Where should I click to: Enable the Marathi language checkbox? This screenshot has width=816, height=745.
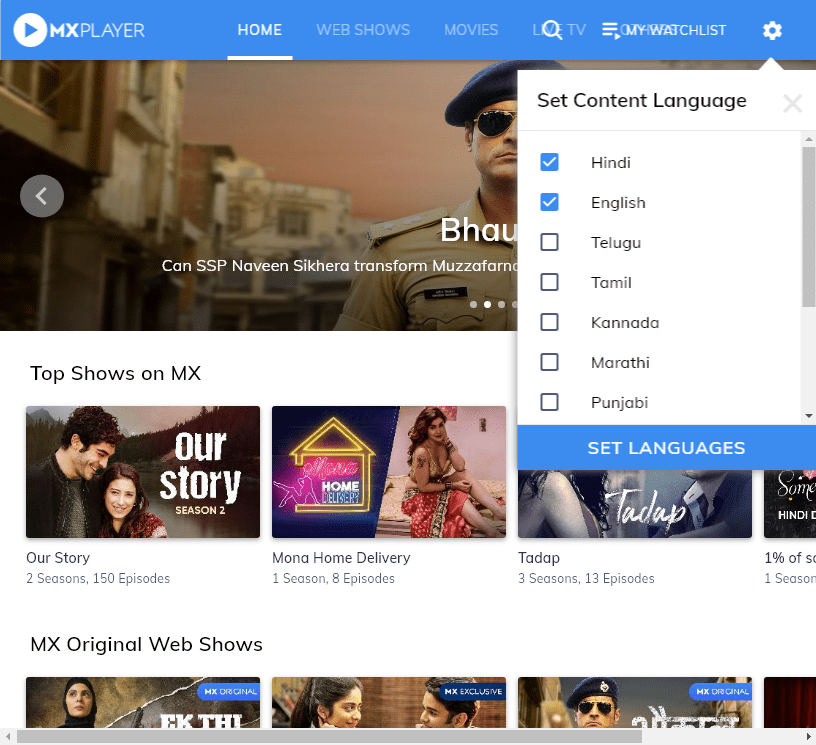pyautogui.click(x=550, y=362)
